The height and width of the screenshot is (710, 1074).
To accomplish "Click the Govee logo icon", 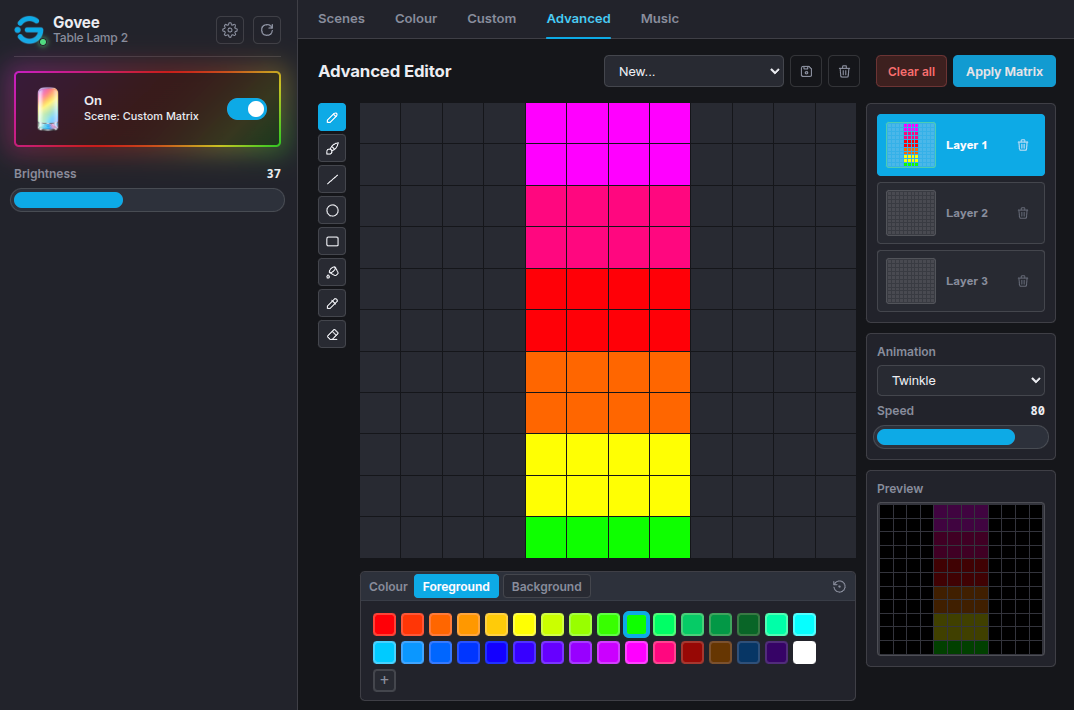I will (29, 30).
